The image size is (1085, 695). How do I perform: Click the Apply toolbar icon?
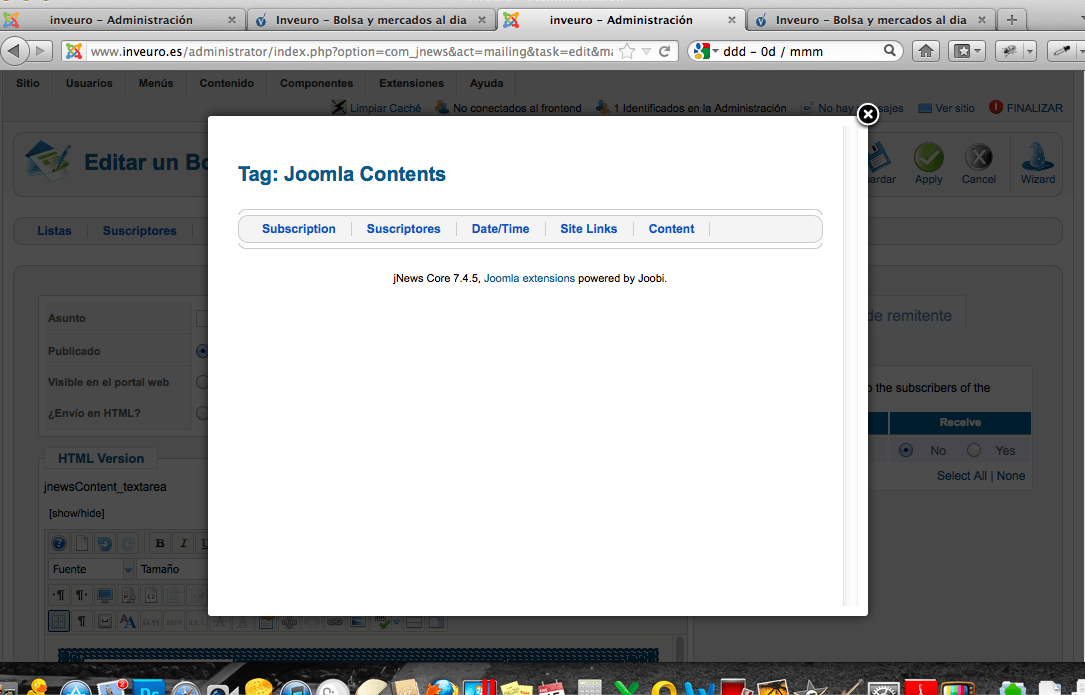[x=929, y=164]
